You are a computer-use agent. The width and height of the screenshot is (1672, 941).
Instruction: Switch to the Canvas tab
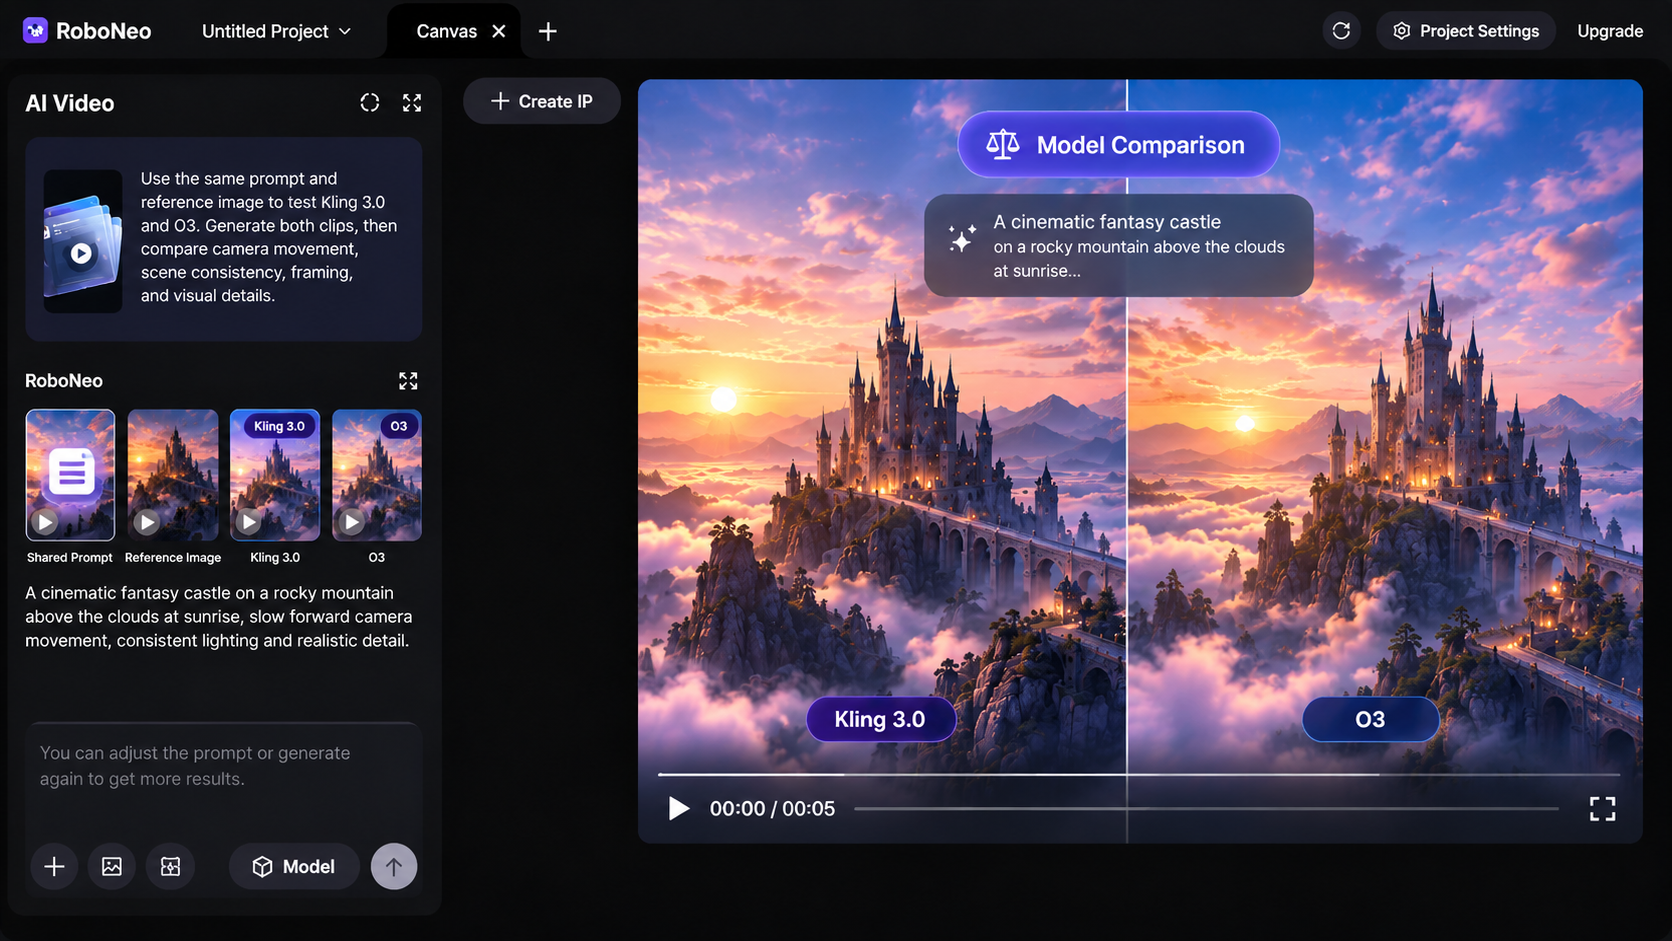(446, 31)
